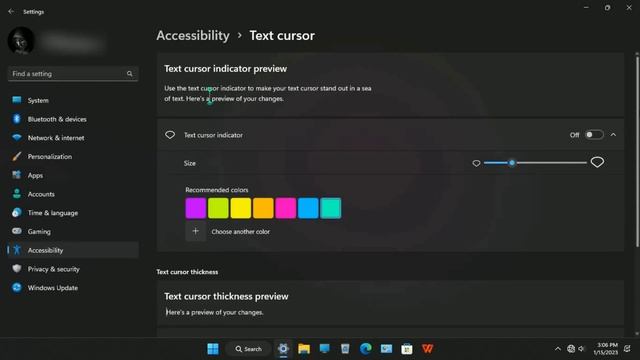The width and height of the screenshot is (640, 360).
Task: Open Time & language settings
Action: pyautogui.click(x=73, y=213)
